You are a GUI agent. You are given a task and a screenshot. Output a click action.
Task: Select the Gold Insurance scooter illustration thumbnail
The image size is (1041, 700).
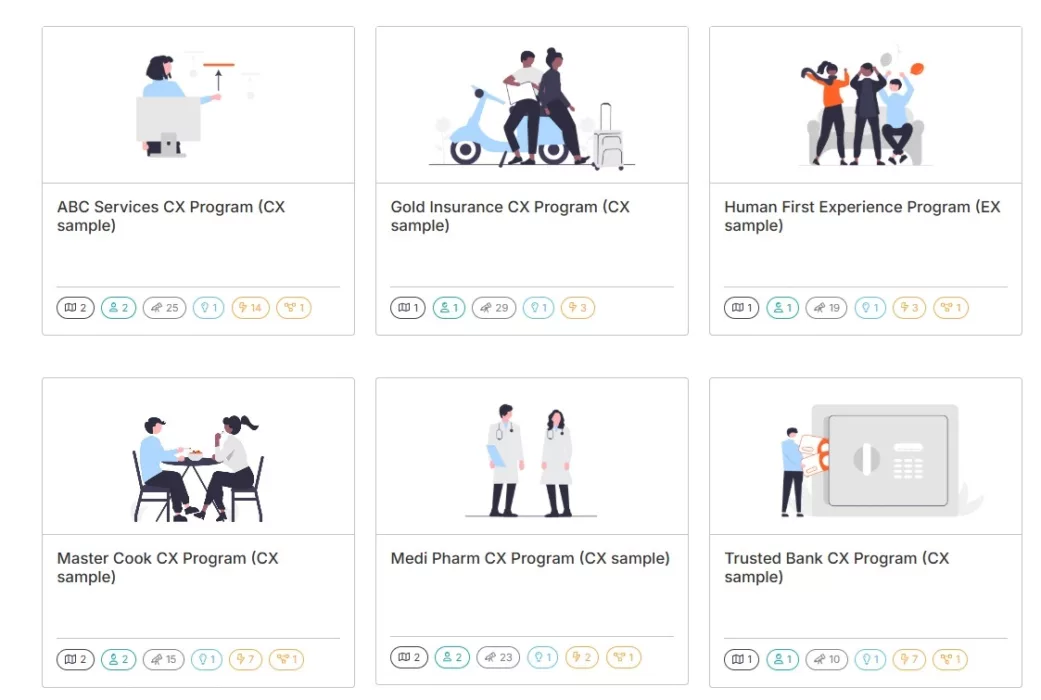pos(532,105)
